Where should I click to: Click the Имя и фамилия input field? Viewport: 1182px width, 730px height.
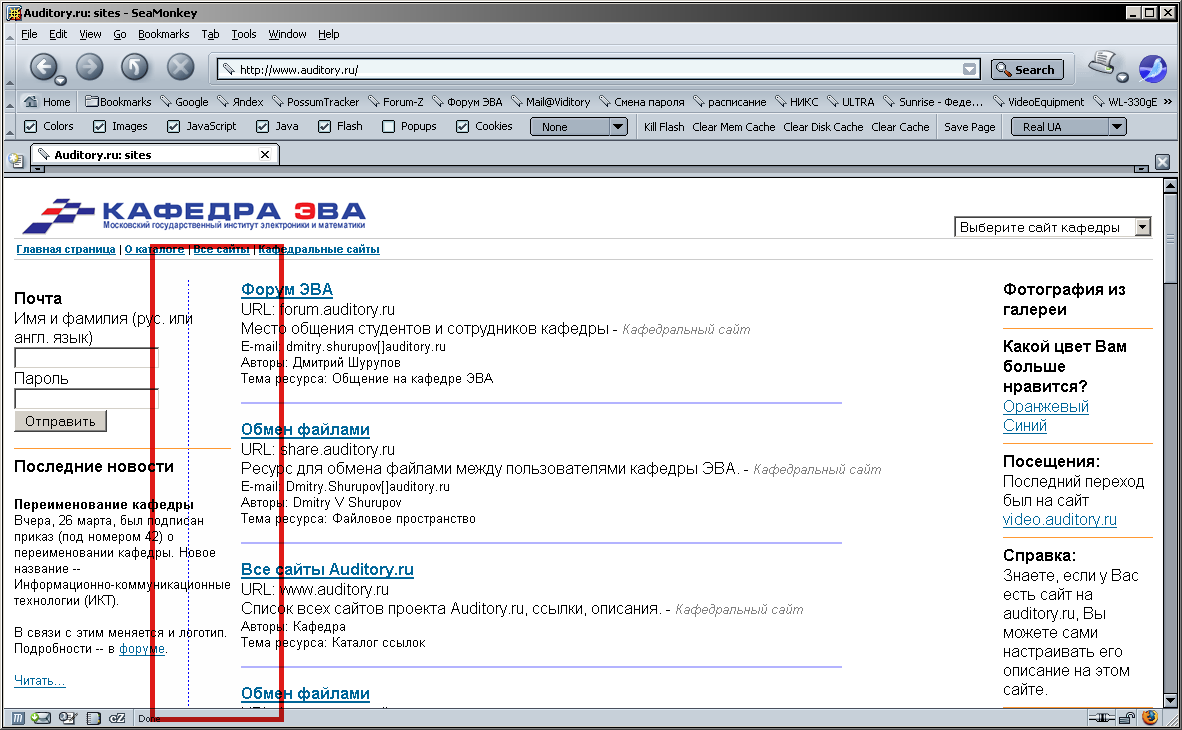86,358
